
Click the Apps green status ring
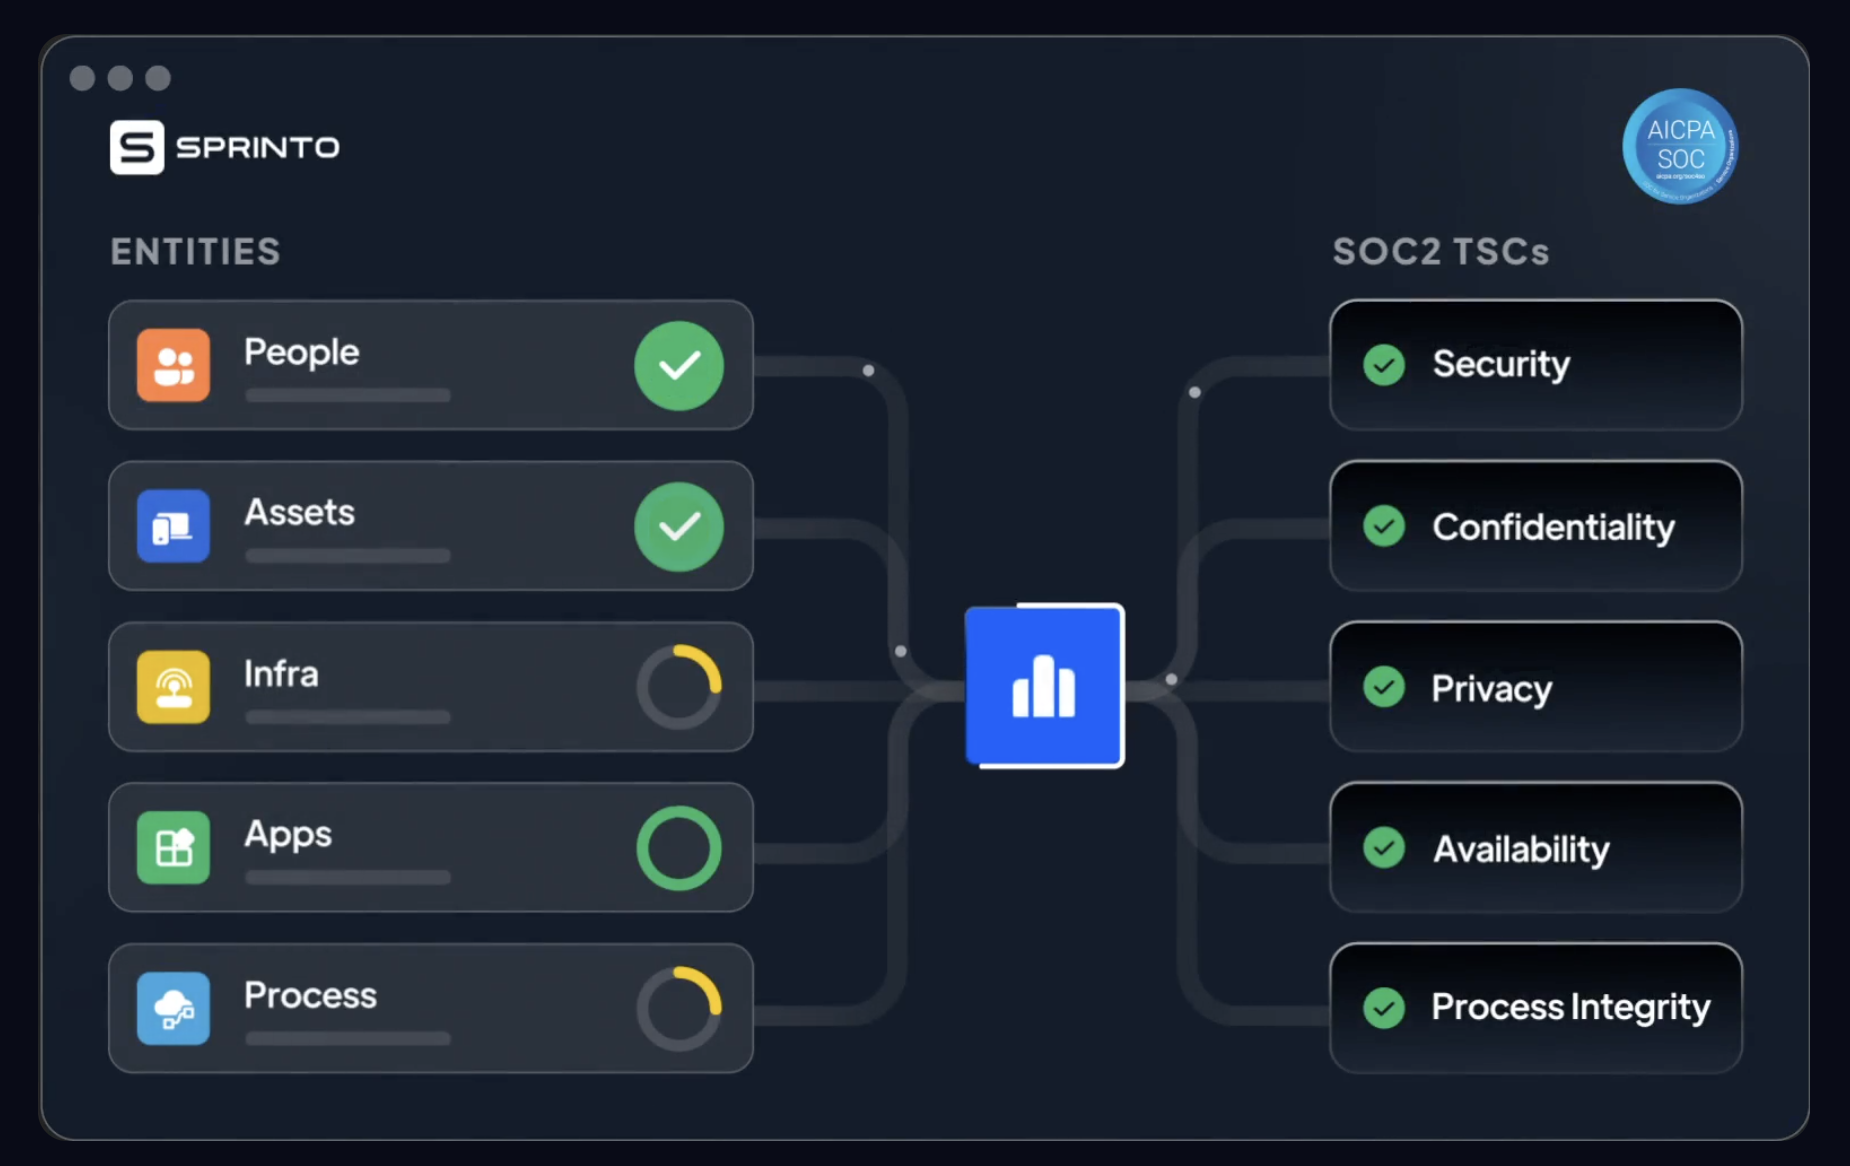(x=679, y=848)
